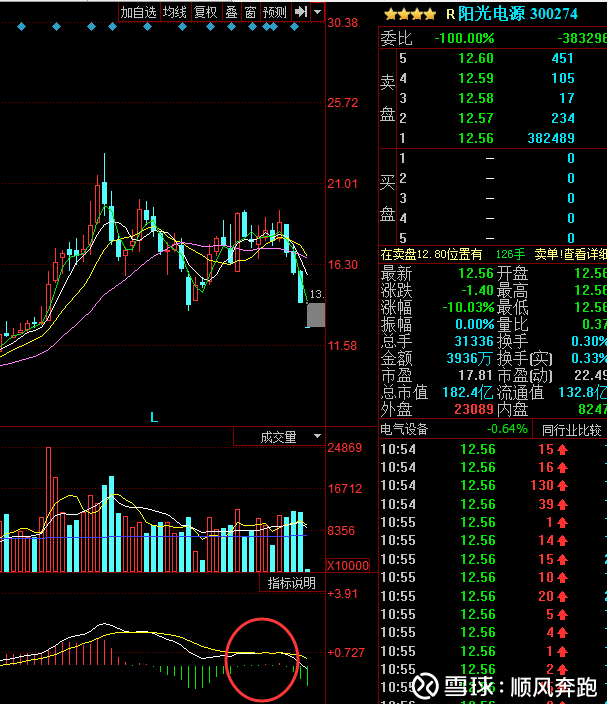Click the four-star rating icon
The width and height of the screenshot is (607, 704).
click(x=410, y=14)
